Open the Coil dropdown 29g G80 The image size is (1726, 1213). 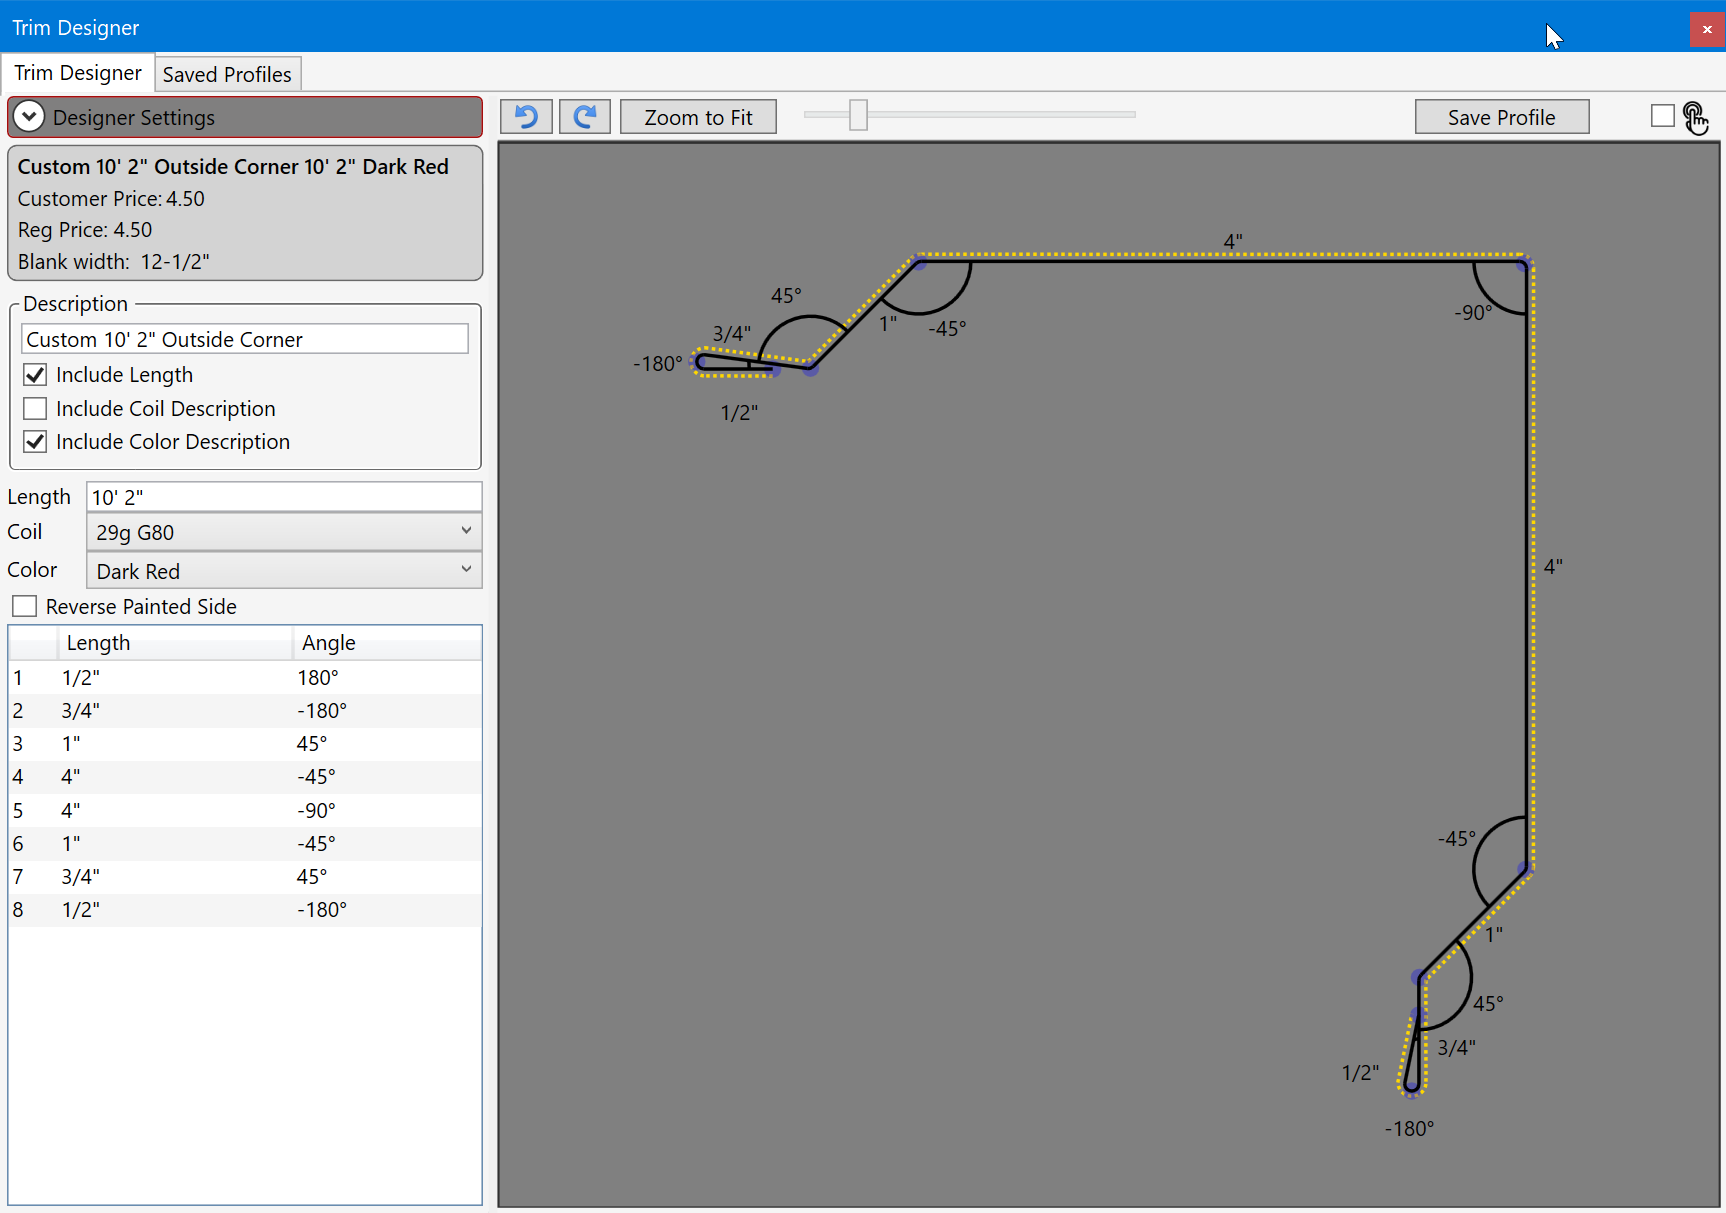click(x=284, y=532)
